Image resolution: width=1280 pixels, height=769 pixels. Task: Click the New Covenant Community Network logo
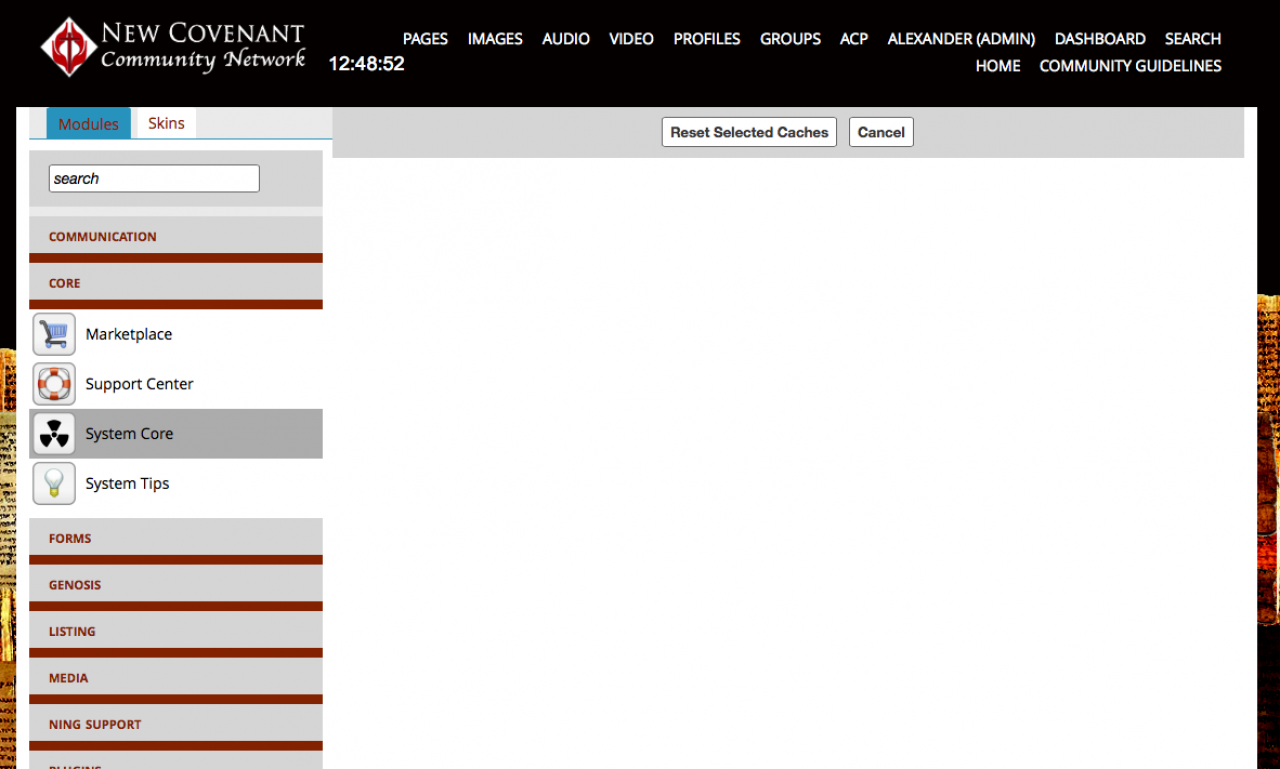173,47
